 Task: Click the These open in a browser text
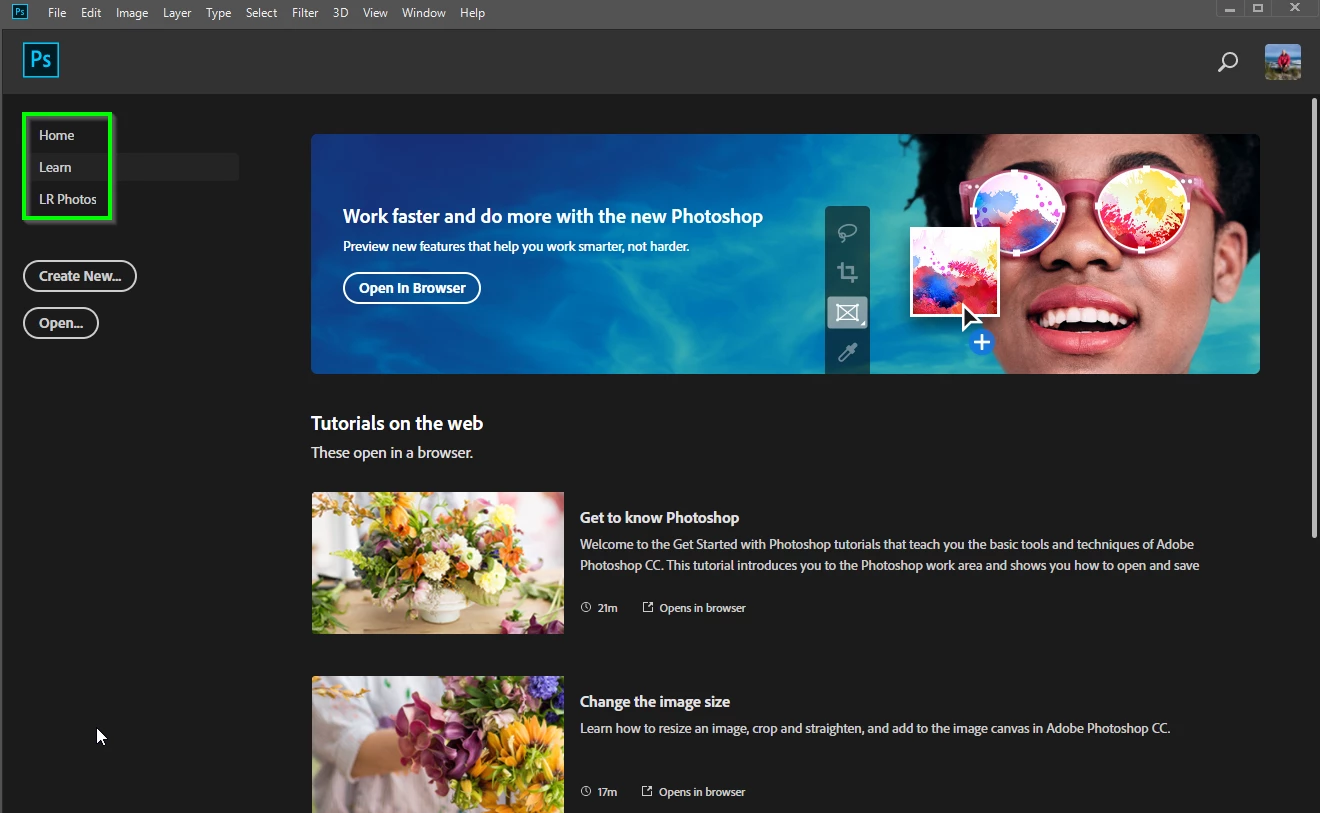click(392, 453)
